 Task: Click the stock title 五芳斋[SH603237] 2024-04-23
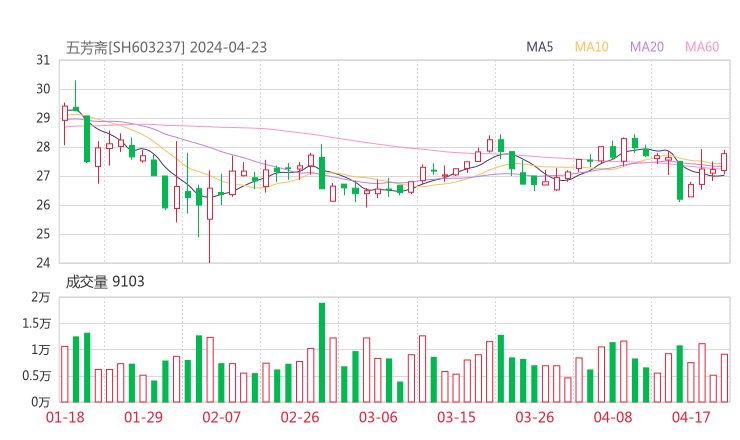click(x=166, y=48)
